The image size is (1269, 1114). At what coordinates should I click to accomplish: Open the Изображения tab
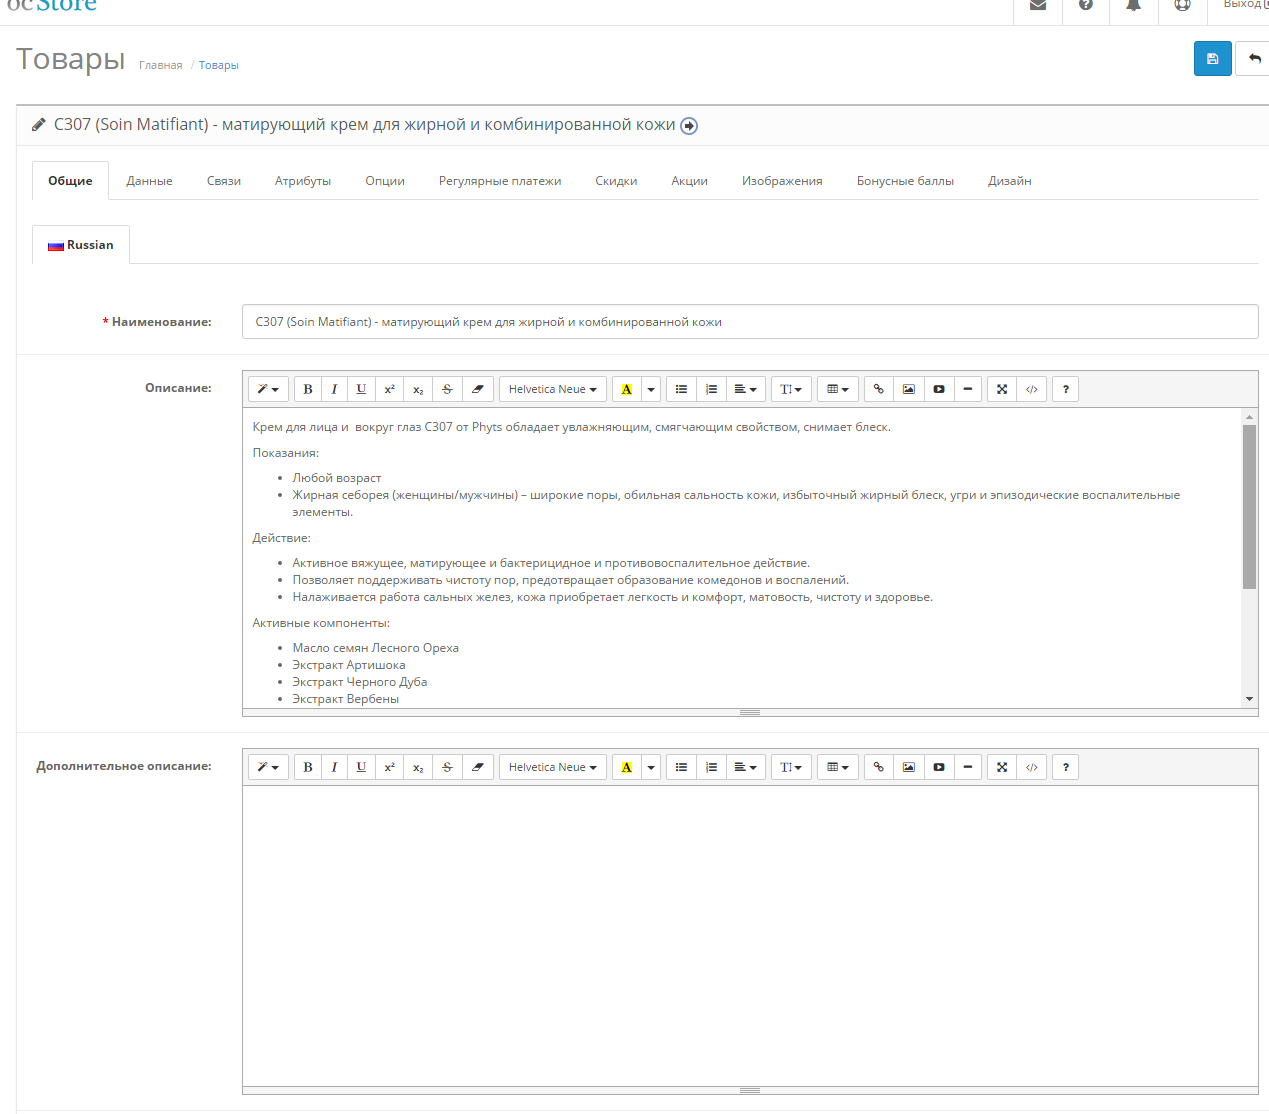[x=782, y=181]
